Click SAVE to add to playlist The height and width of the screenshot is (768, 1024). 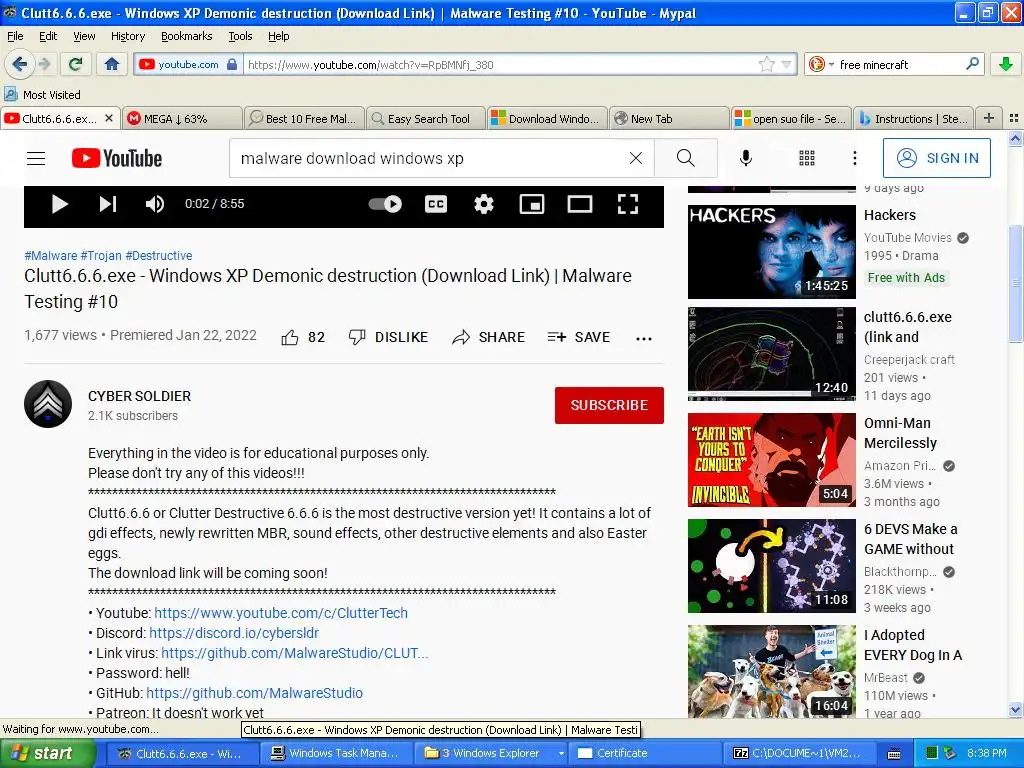coord(579,337)
